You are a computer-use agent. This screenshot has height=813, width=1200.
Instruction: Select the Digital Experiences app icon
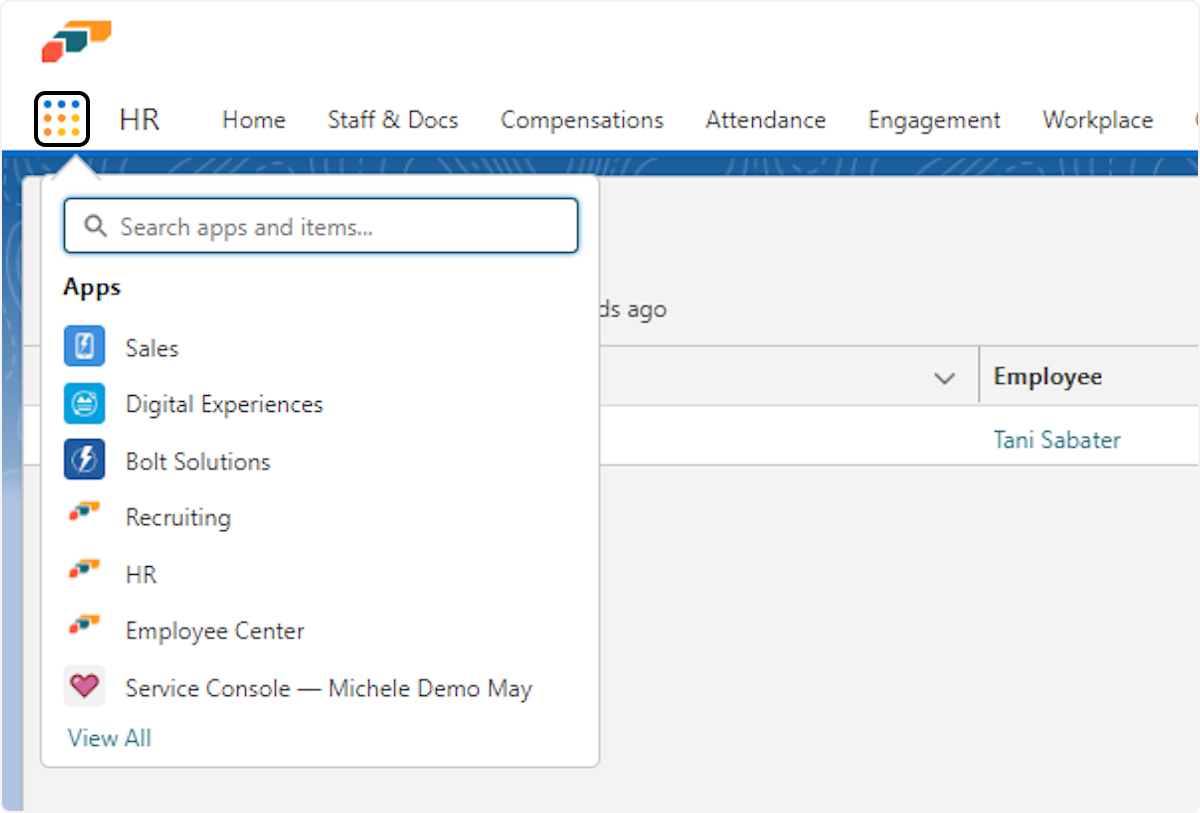pos(84,404)
